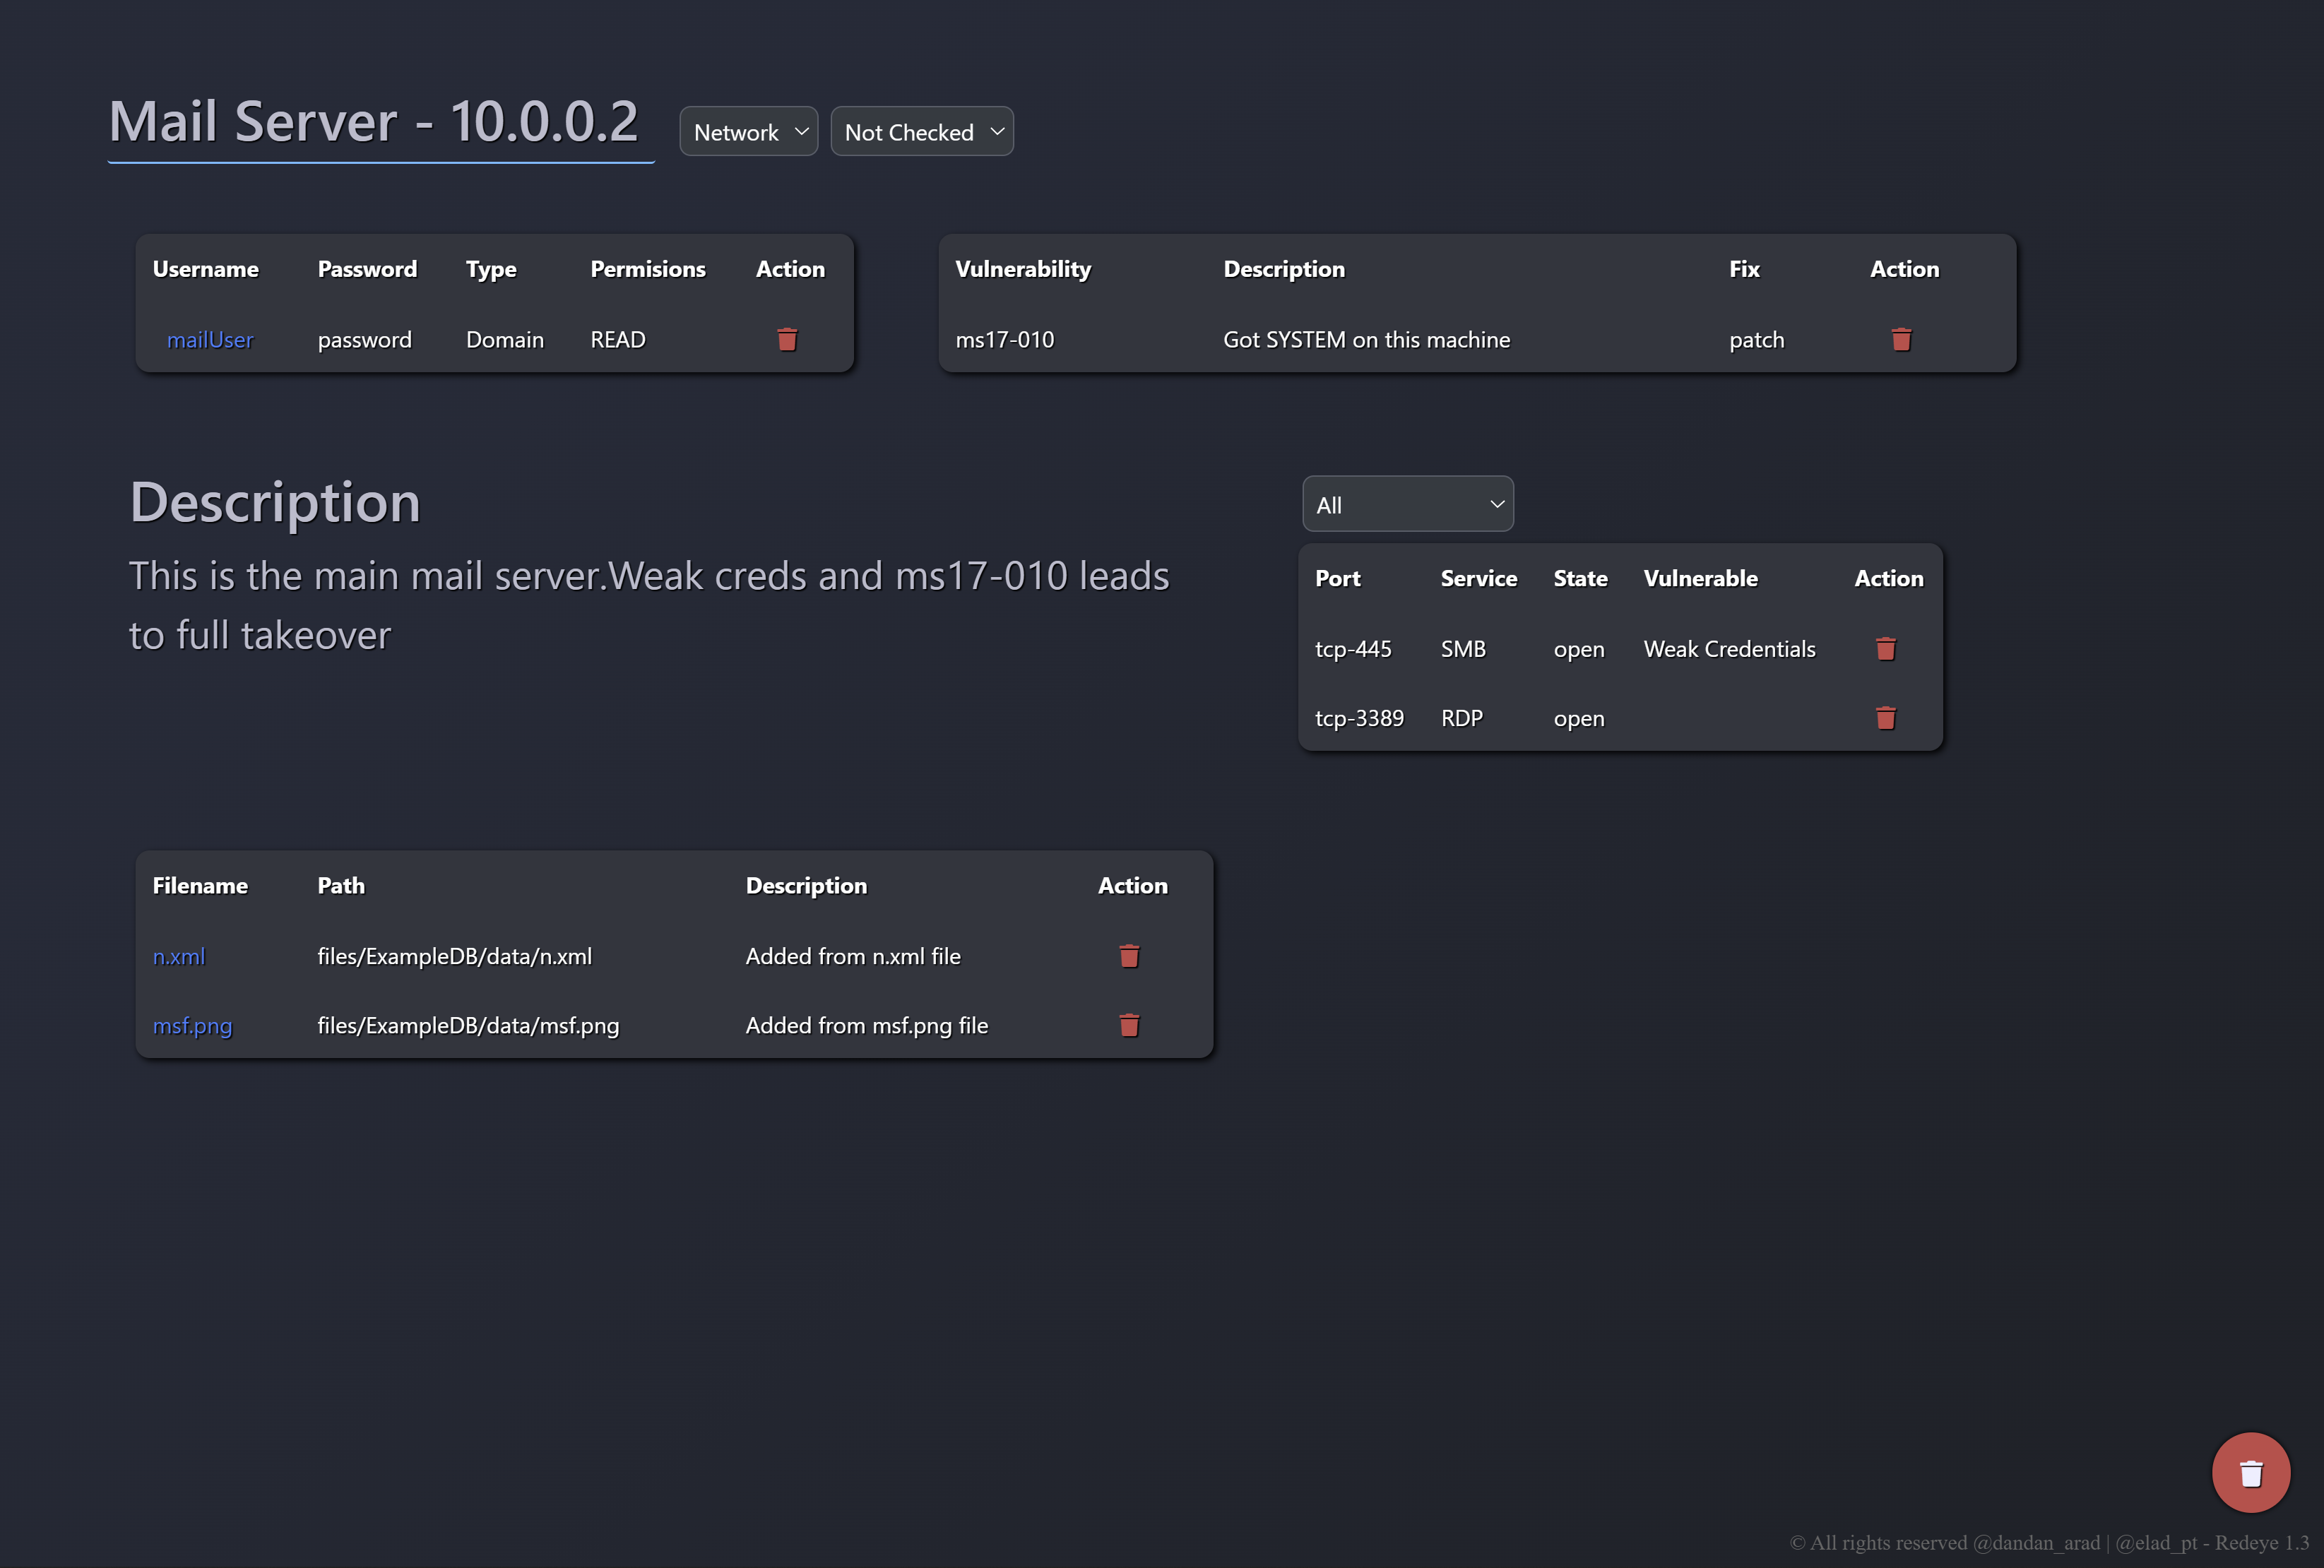Viewport: 2324px width, 1568px height.
Task: Delete the tcp-445 SMB port row
Action: pos(1885,649)
